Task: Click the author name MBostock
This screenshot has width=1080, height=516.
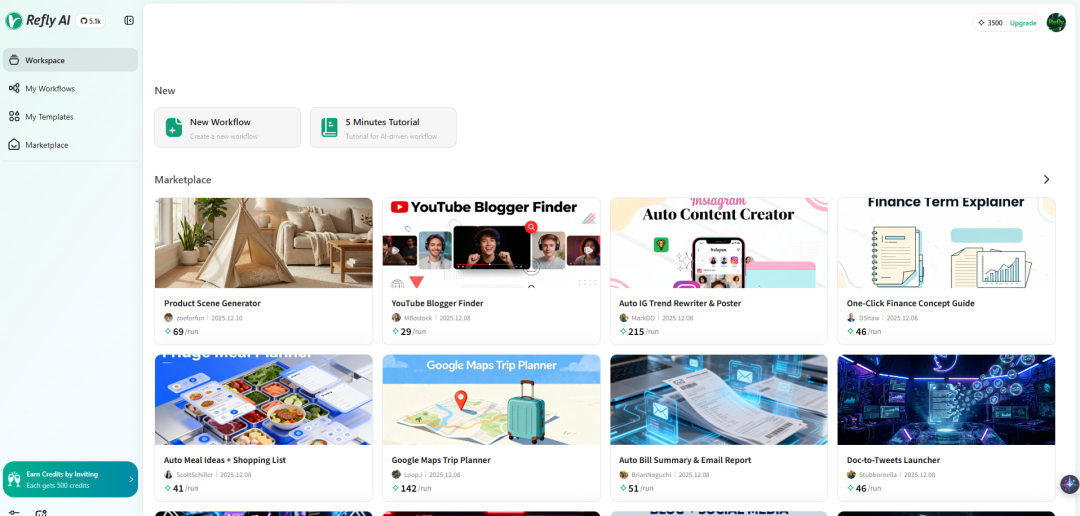Action: pyautogui.click(x=418, y=318)
